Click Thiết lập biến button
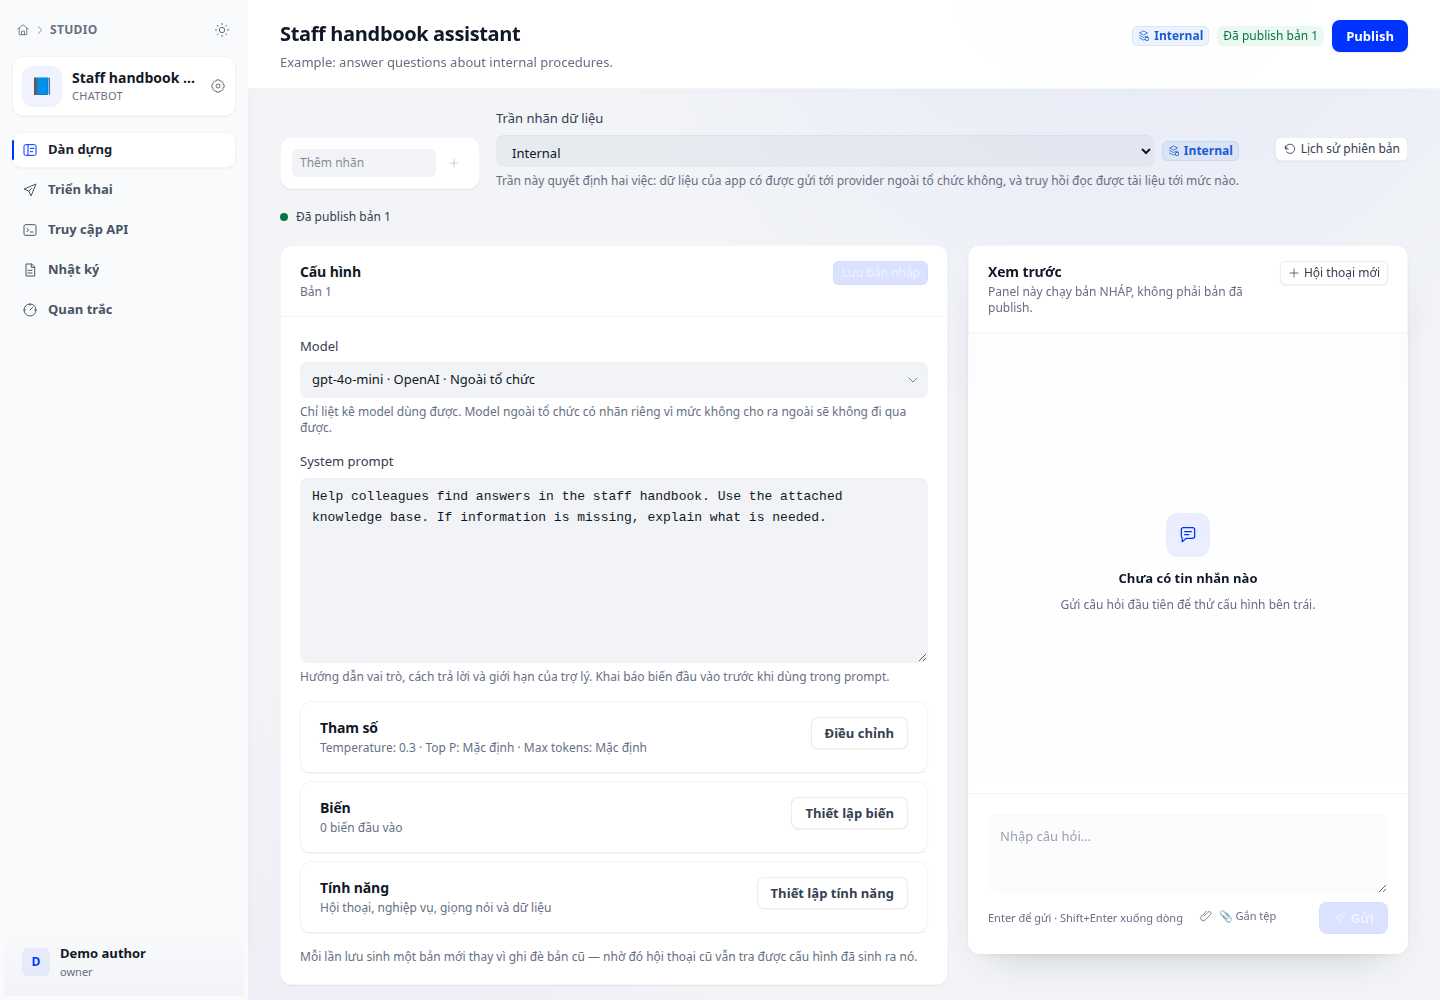This screenshot has width=1440, height=1000. point(849,813)
